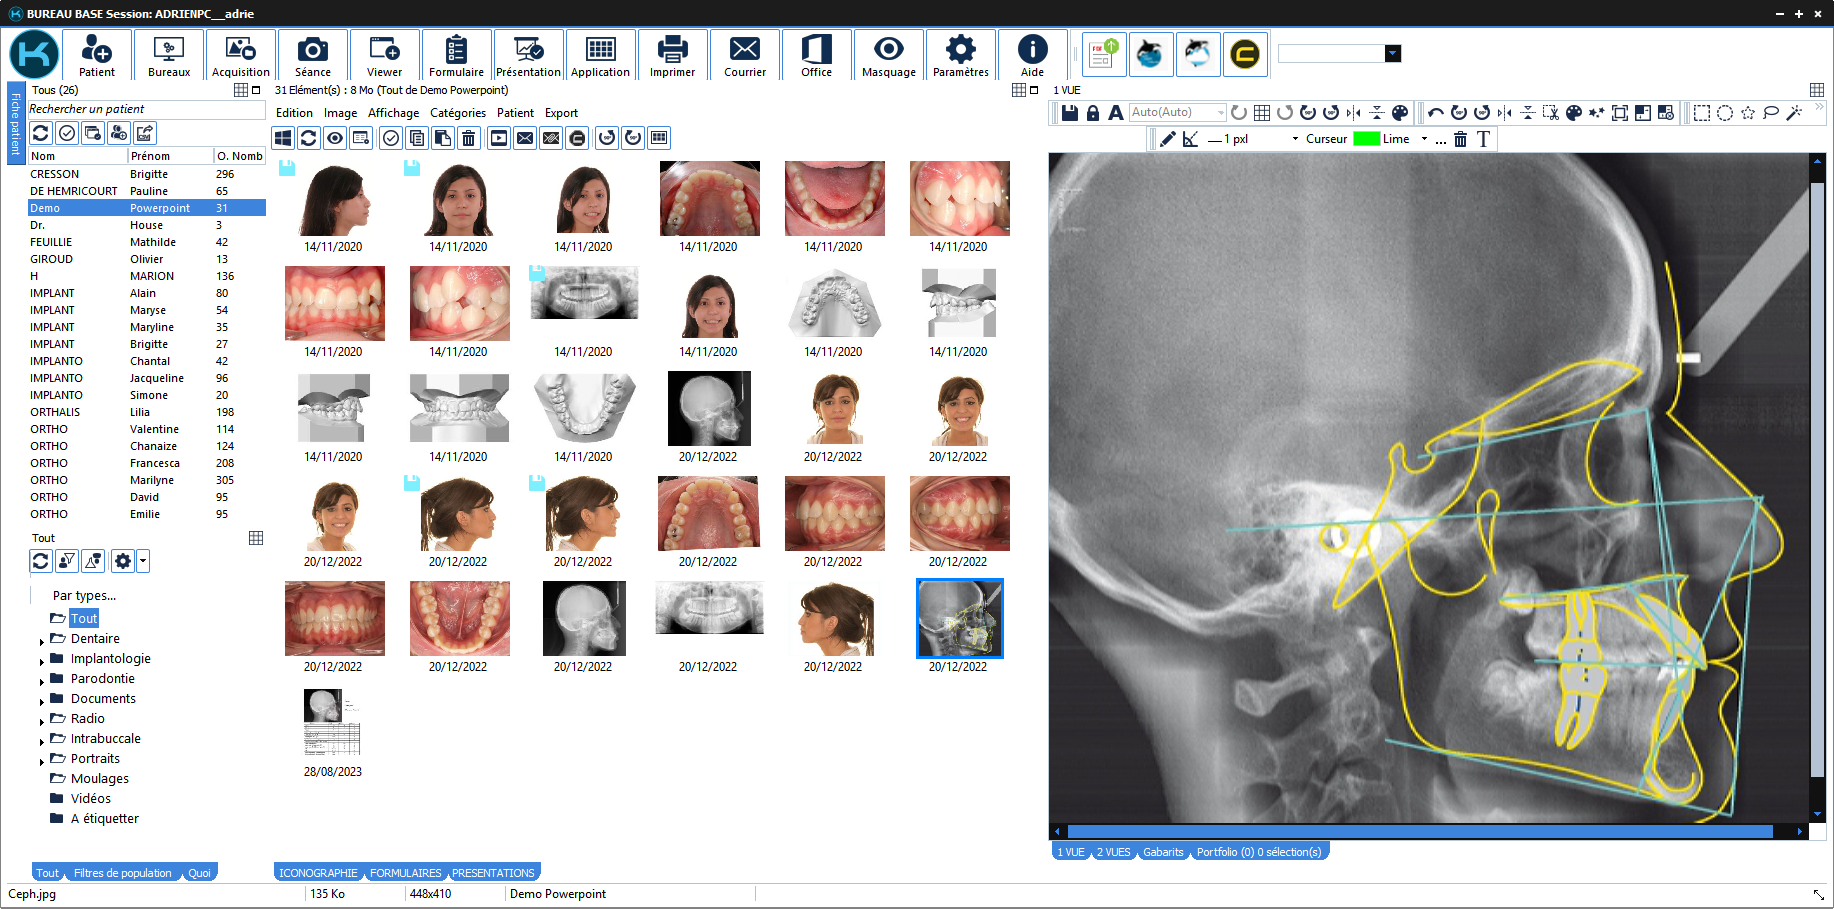Click the lock icon in viewer toolbar
Image resolution: width=1834 pixels, height=909 pixels.
(x=1093, y=113)
